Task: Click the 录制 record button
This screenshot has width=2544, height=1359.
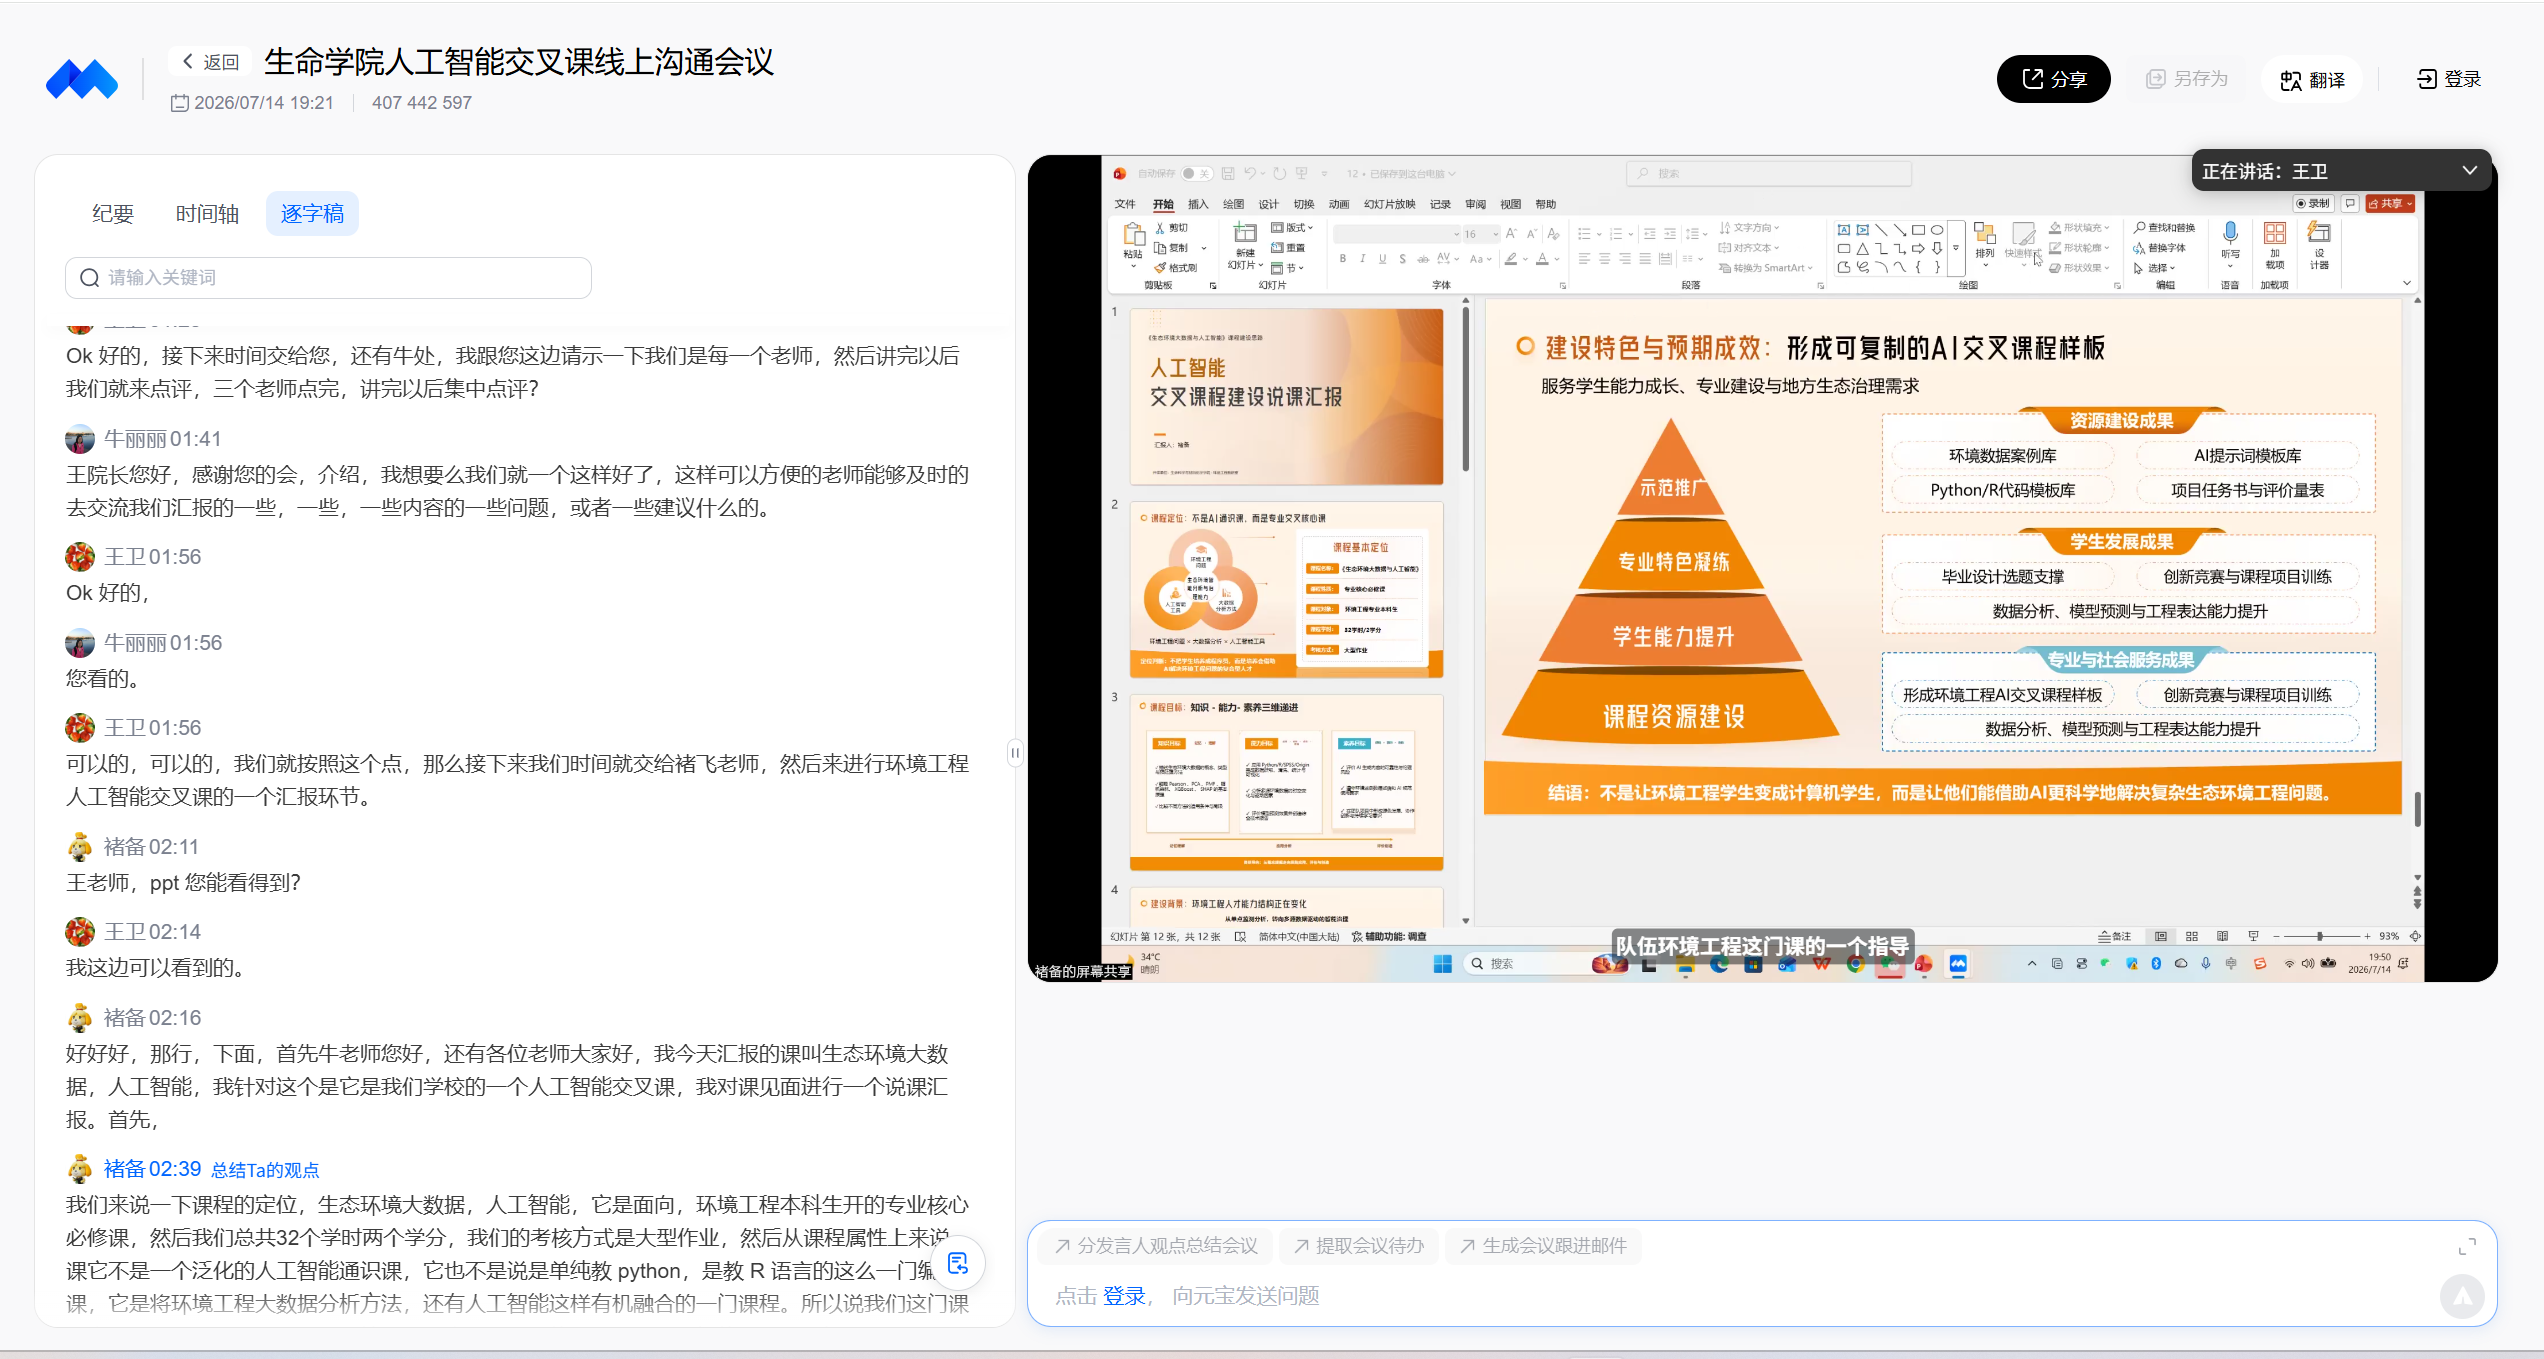Action: pyautogui.click(x=2313, y=203)
